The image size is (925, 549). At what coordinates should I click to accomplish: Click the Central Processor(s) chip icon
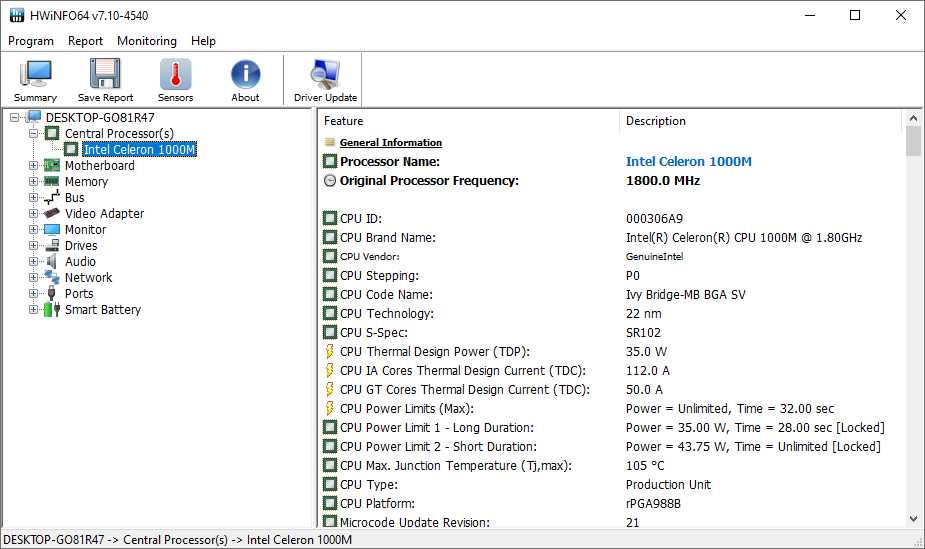coord(52,133)
